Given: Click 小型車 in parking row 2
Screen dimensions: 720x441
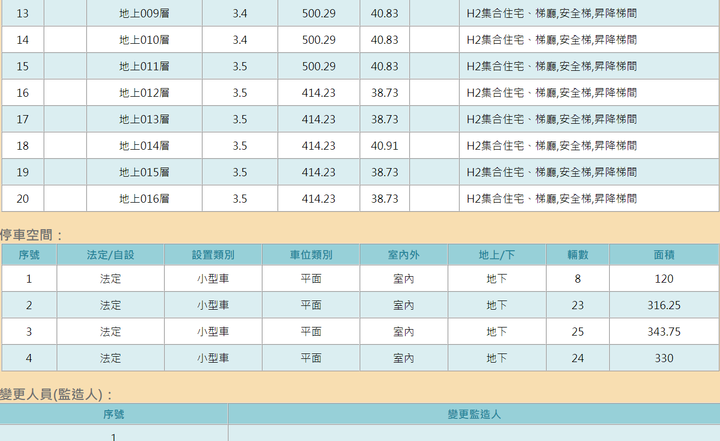Looking at the screenshot, I should pyautogui.click(x=213, y=305).
